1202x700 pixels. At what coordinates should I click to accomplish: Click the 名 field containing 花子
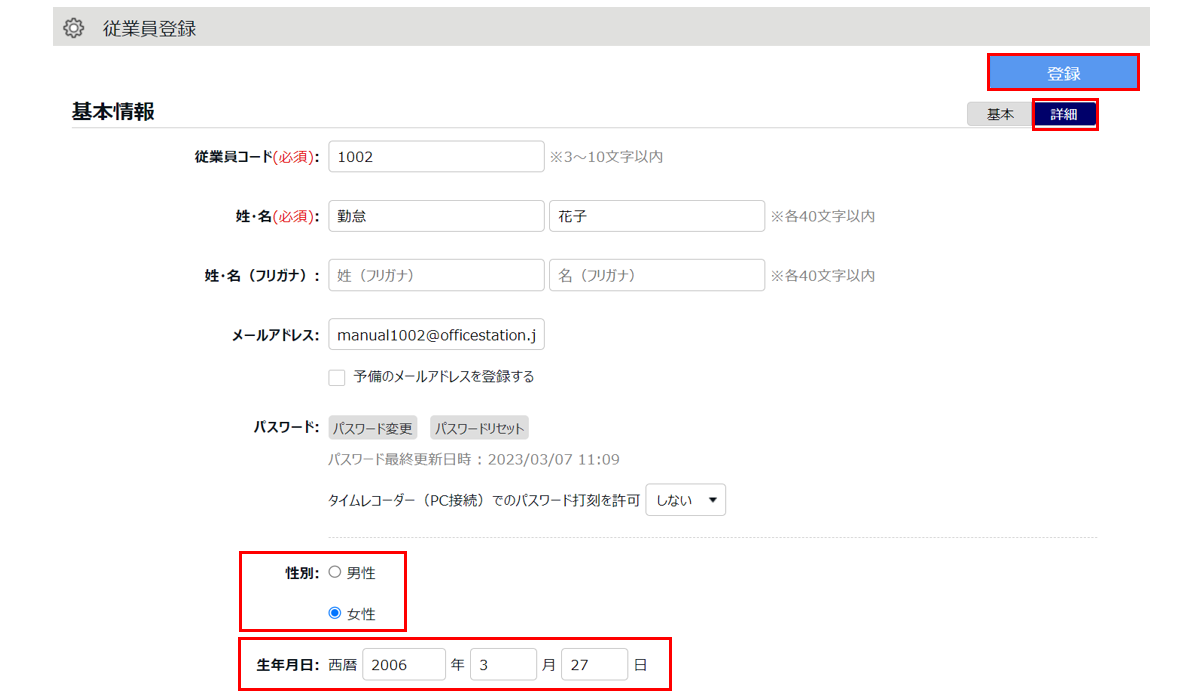coord(656,216)
